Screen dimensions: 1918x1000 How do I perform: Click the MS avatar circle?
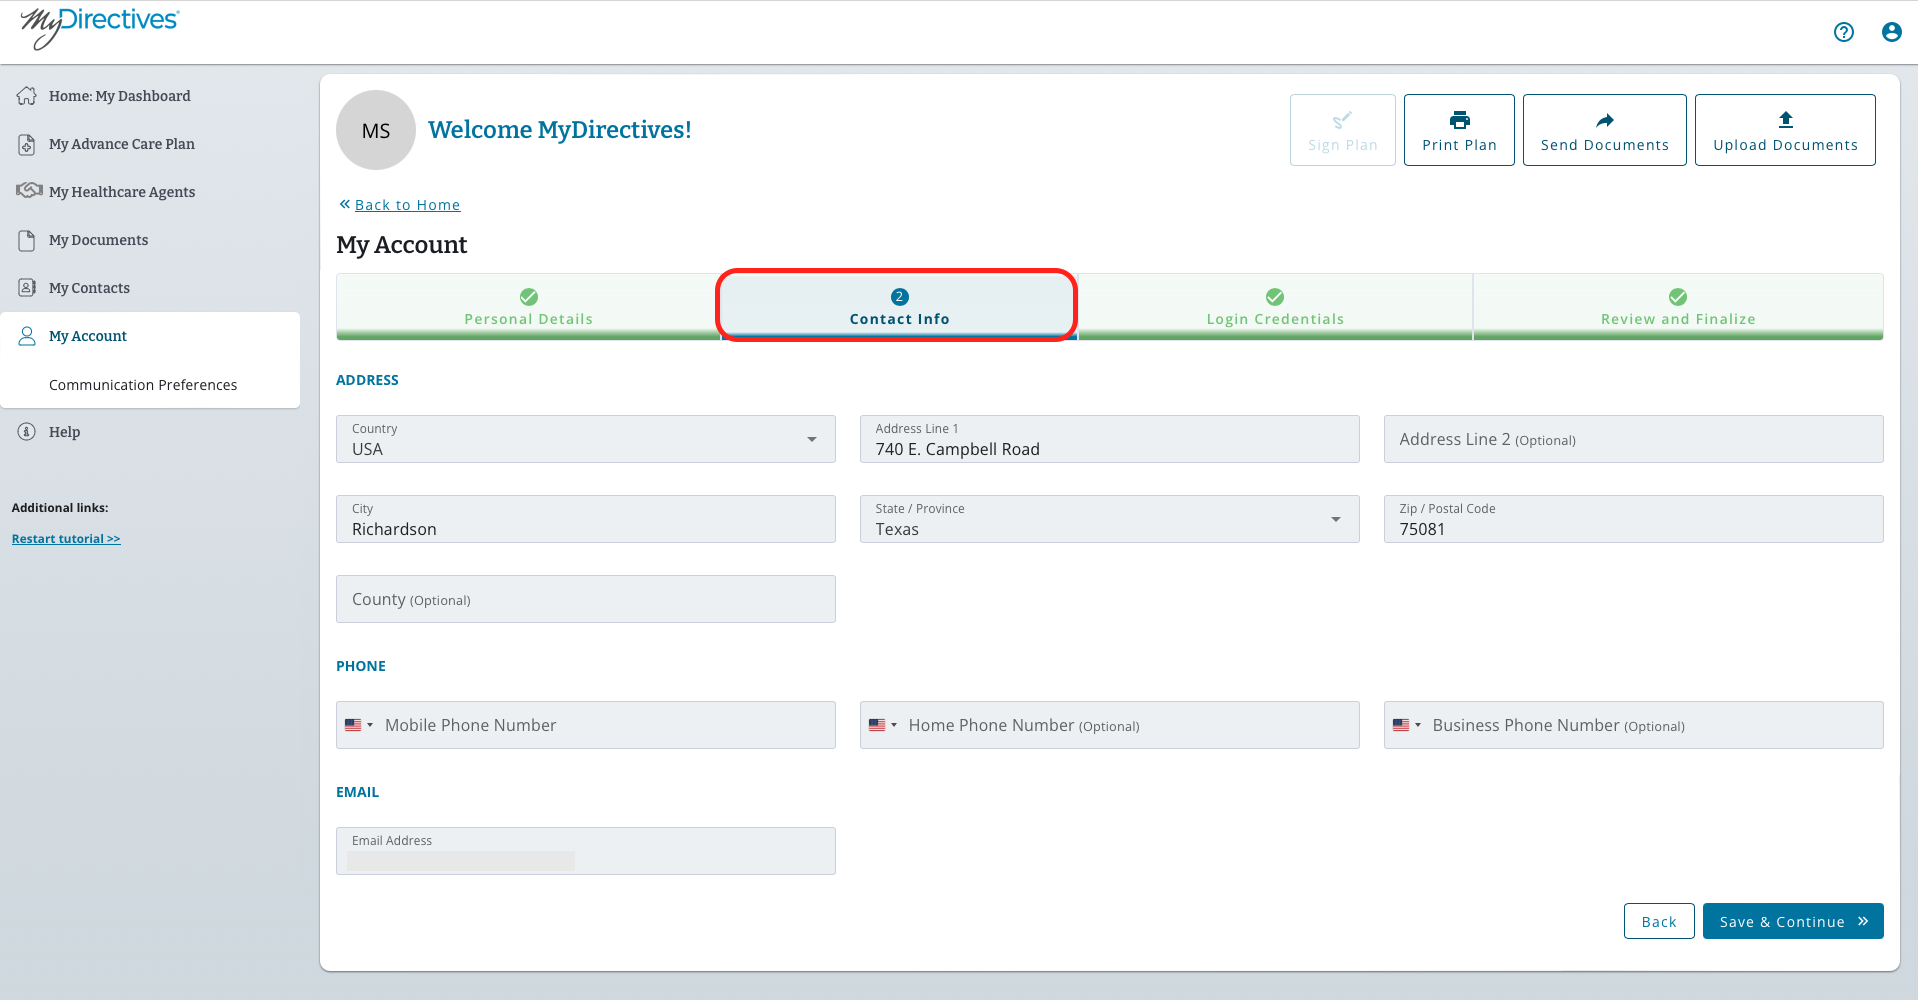coord(376,130)
